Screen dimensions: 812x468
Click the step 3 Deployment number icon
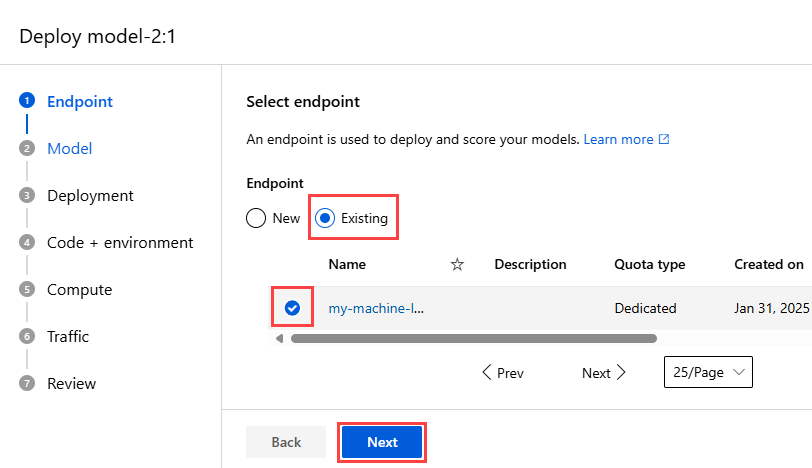click(x=27, y=195)
